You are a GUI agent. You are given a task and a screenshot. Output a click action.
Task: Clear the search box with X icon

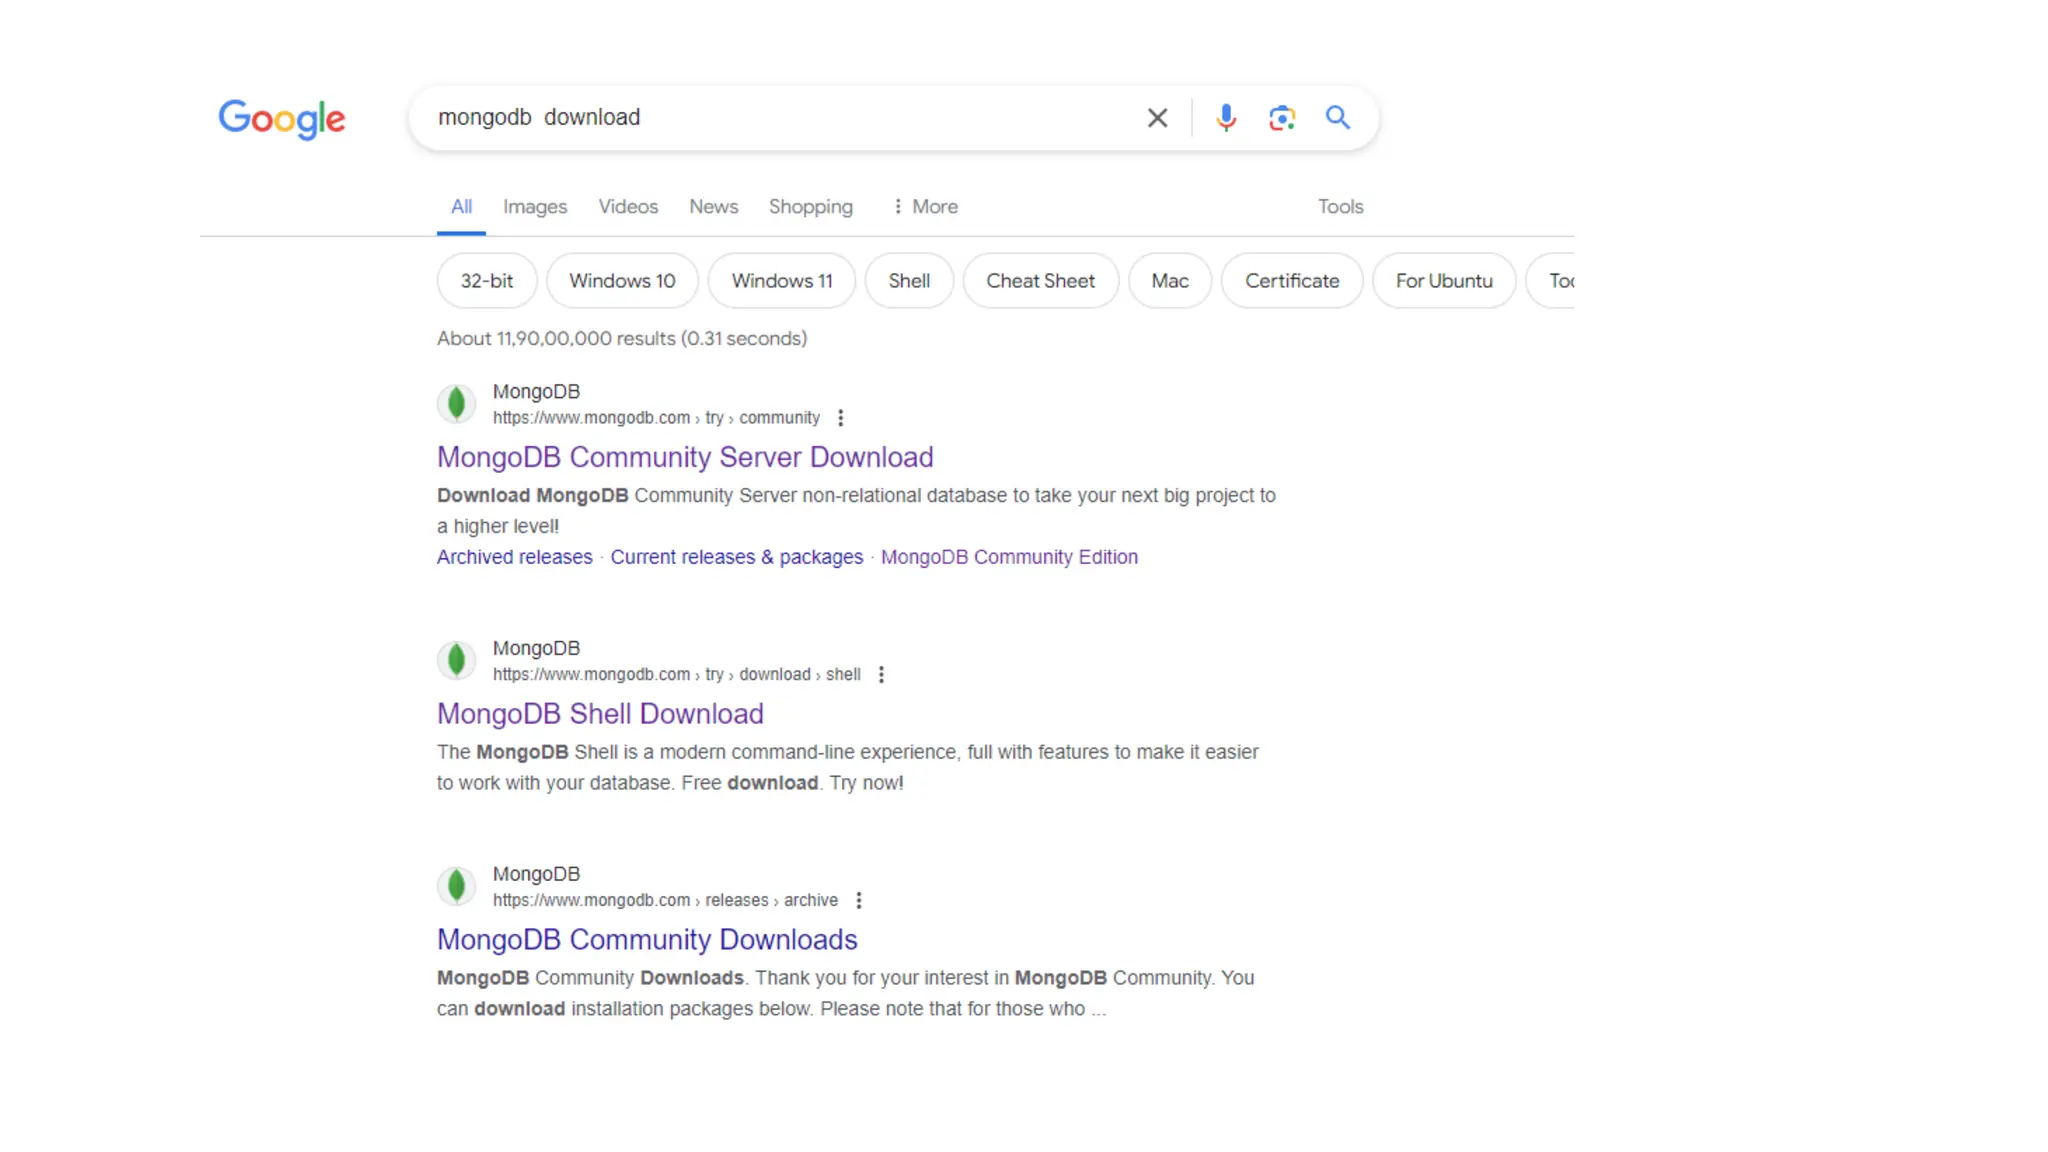1157,118
